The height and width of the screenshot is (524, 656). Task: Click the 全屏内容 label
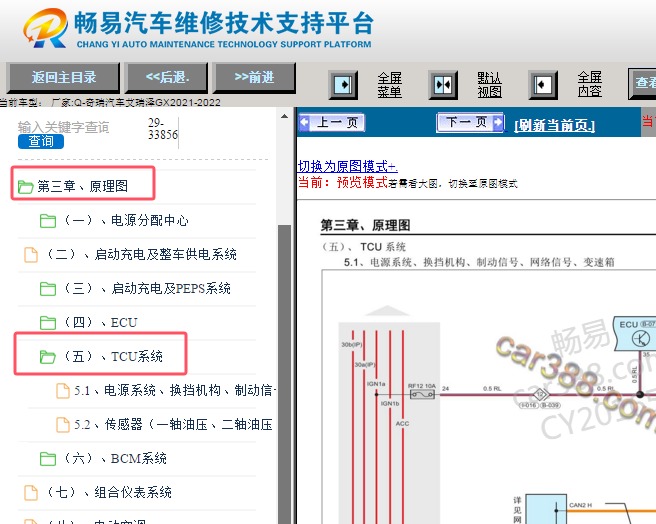589,84
